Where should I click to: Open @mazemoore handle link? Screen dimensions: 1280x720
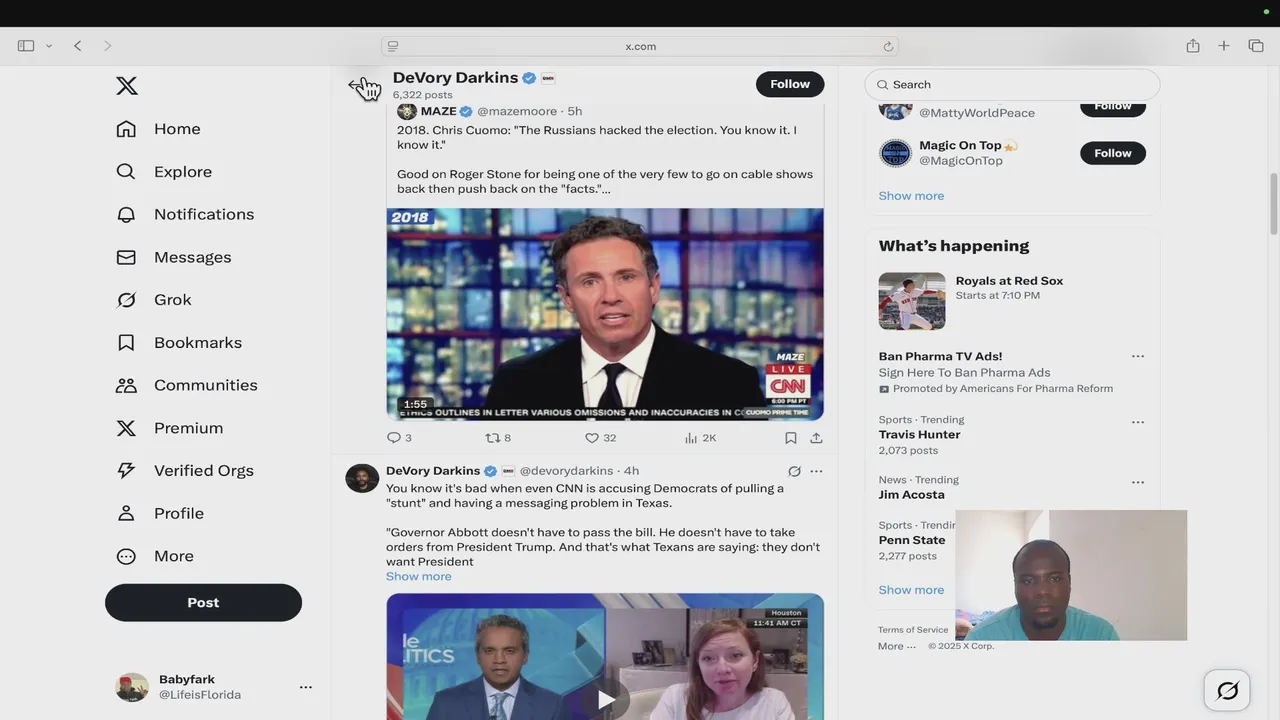[517, 111]
